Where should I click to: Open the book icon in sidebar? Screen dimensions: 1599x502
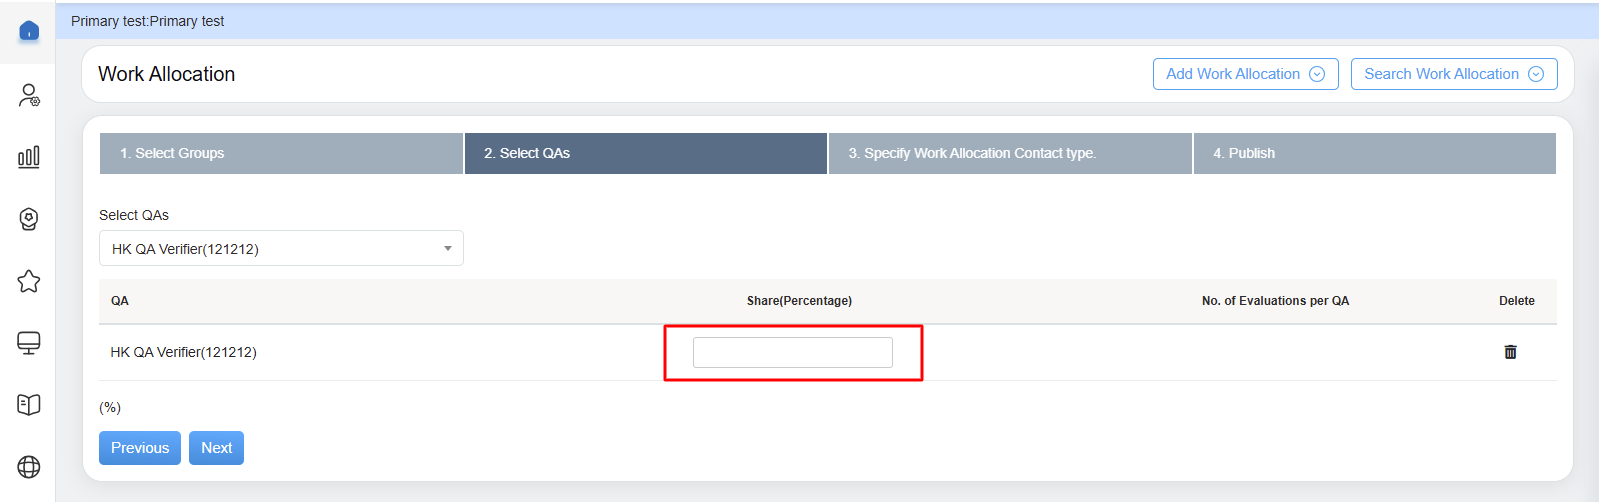[29, 405]
